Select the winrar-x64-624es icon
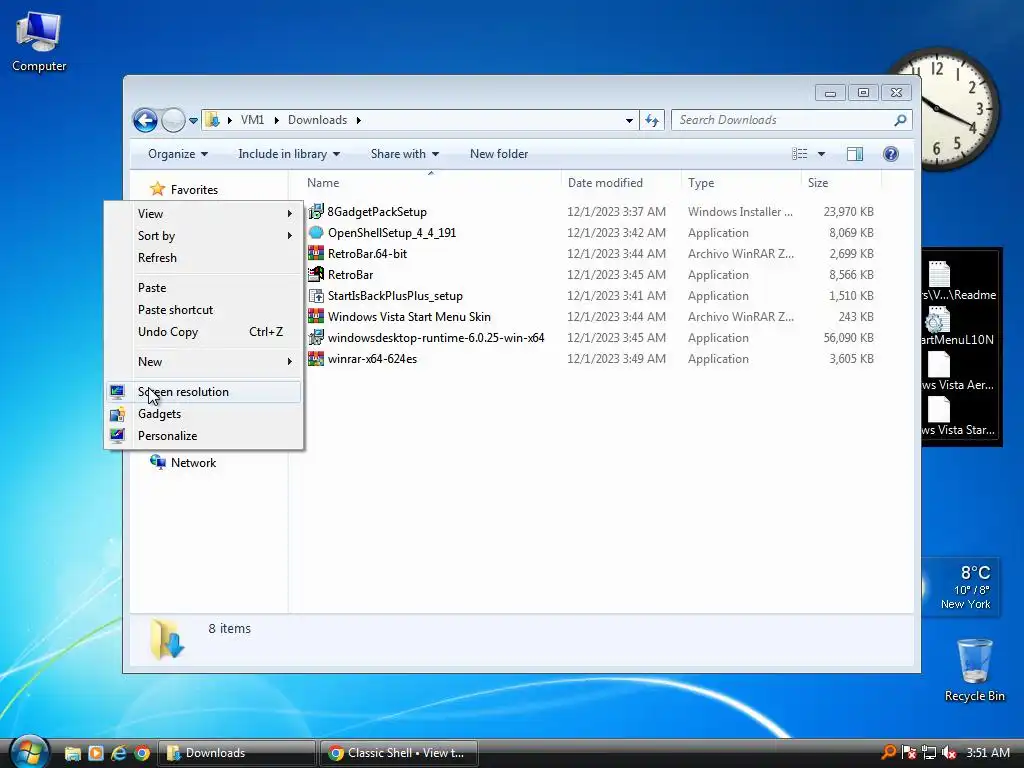 (316, 359)
